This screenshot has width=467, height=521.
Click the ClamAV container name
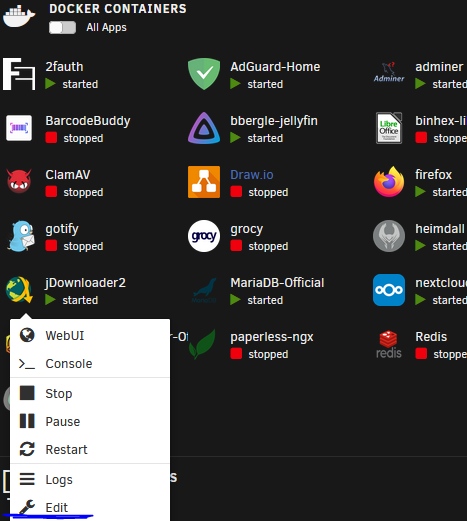(68, 175)
